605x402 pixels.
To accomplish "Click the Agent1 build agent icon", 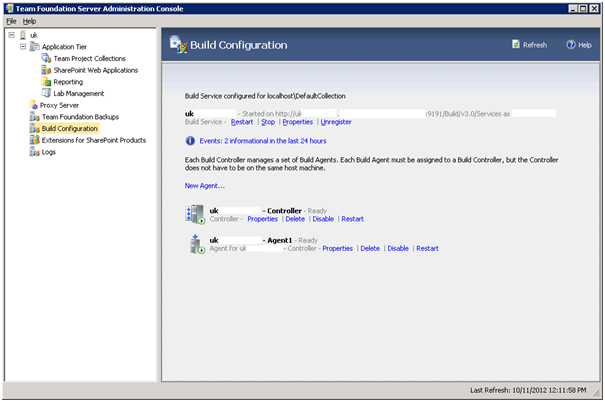I will 197,244.
